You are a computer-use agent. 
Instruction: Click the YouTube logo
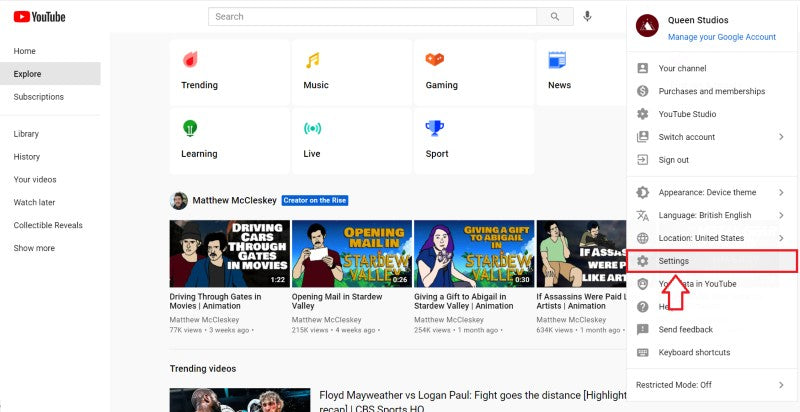39,16
